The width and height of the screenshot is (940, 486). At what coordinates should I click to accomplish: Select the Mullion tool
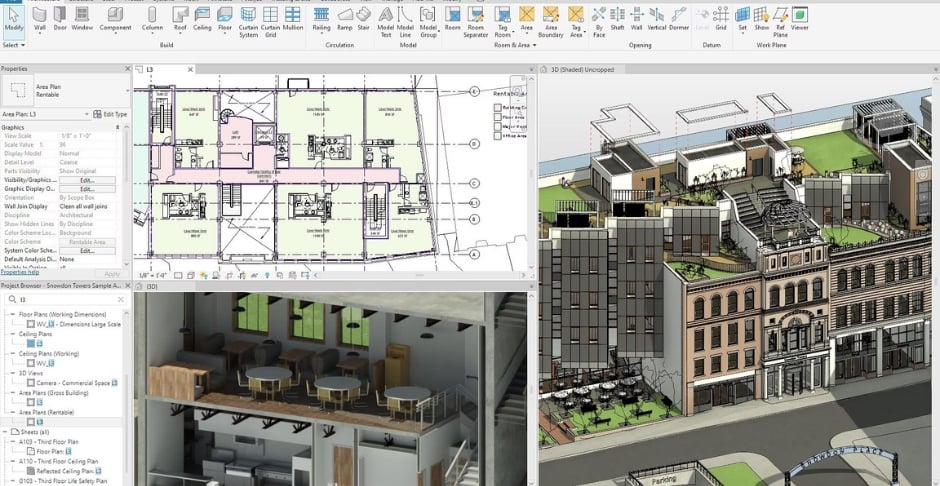pyautogui.click(x=293, y=20)
